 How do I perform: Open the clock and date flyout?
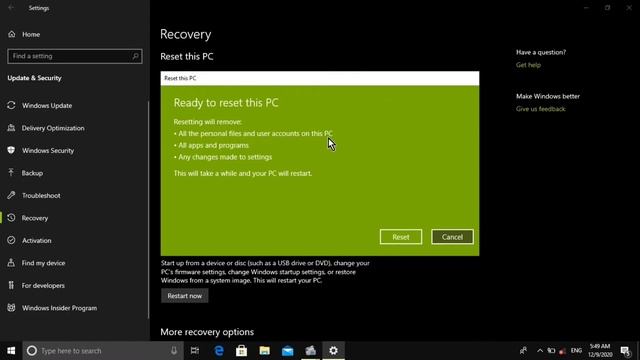pos(600,351)
